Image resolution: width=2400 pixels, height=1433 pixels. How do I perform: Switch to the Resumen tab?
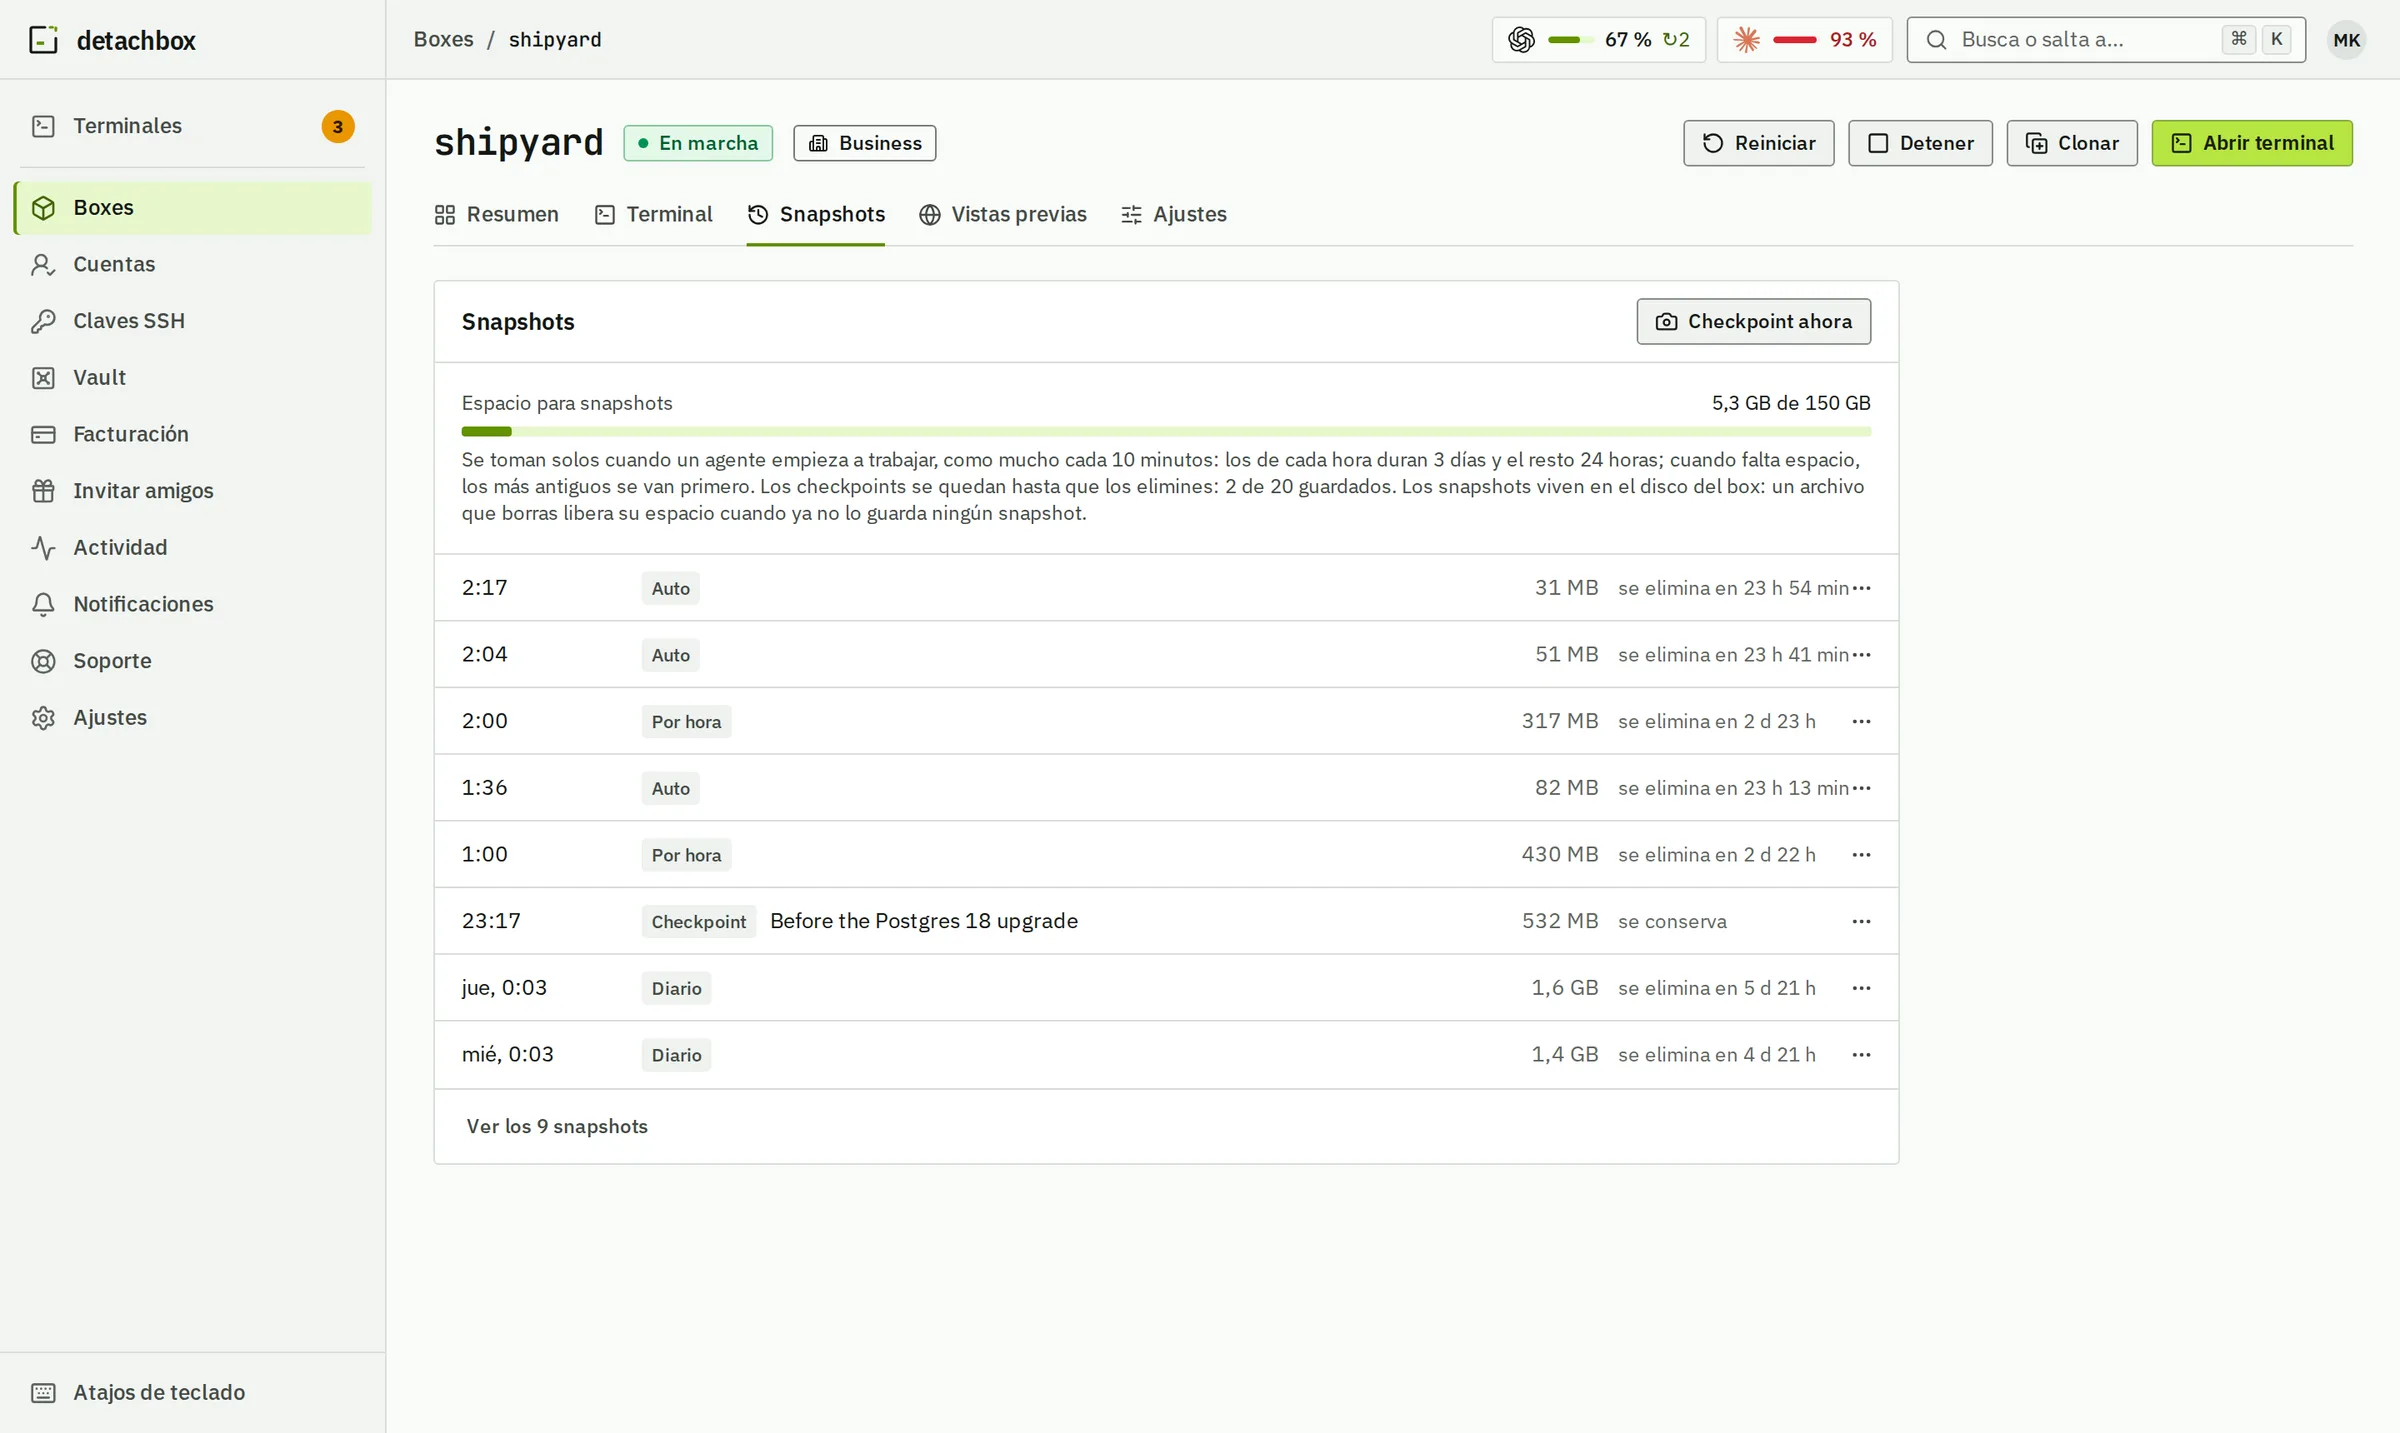(496, 214)
